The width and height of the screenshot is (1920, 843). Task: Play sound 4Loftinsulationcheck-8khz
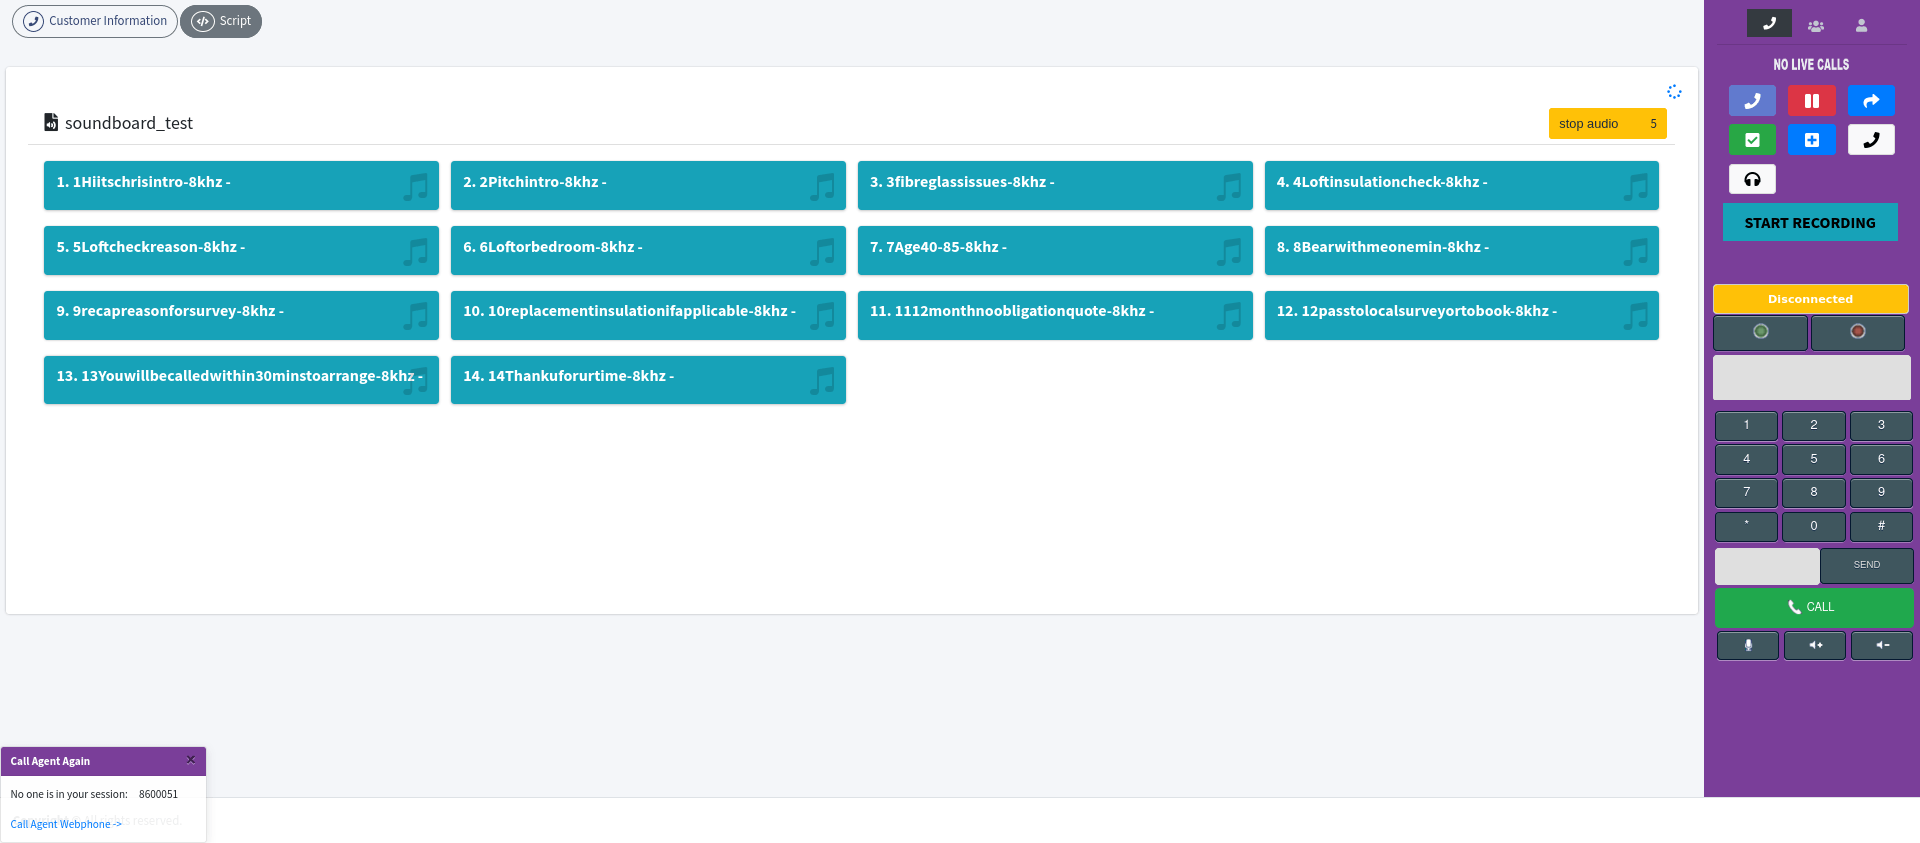1461,185
